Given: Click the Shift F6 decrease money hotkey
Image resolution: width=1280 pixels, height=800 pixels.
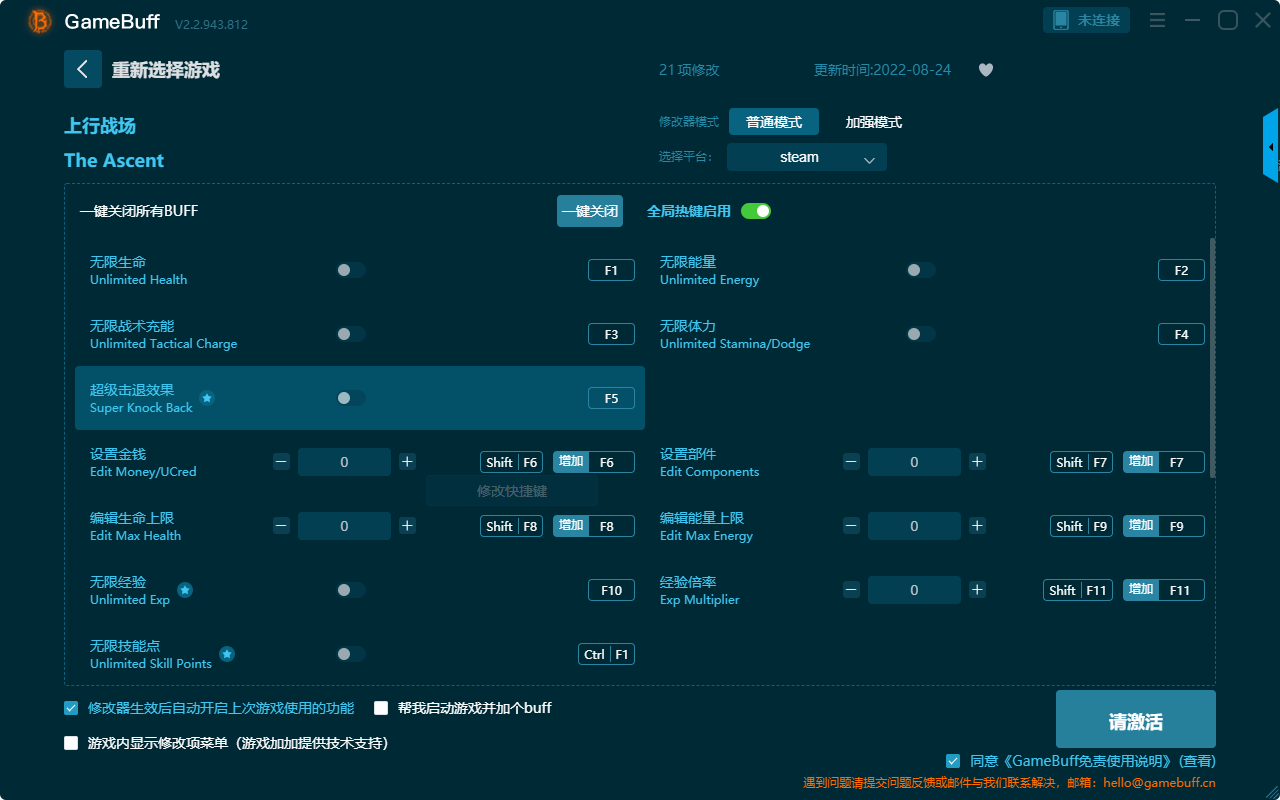Looking at the screenshot, I should point(511,462).
